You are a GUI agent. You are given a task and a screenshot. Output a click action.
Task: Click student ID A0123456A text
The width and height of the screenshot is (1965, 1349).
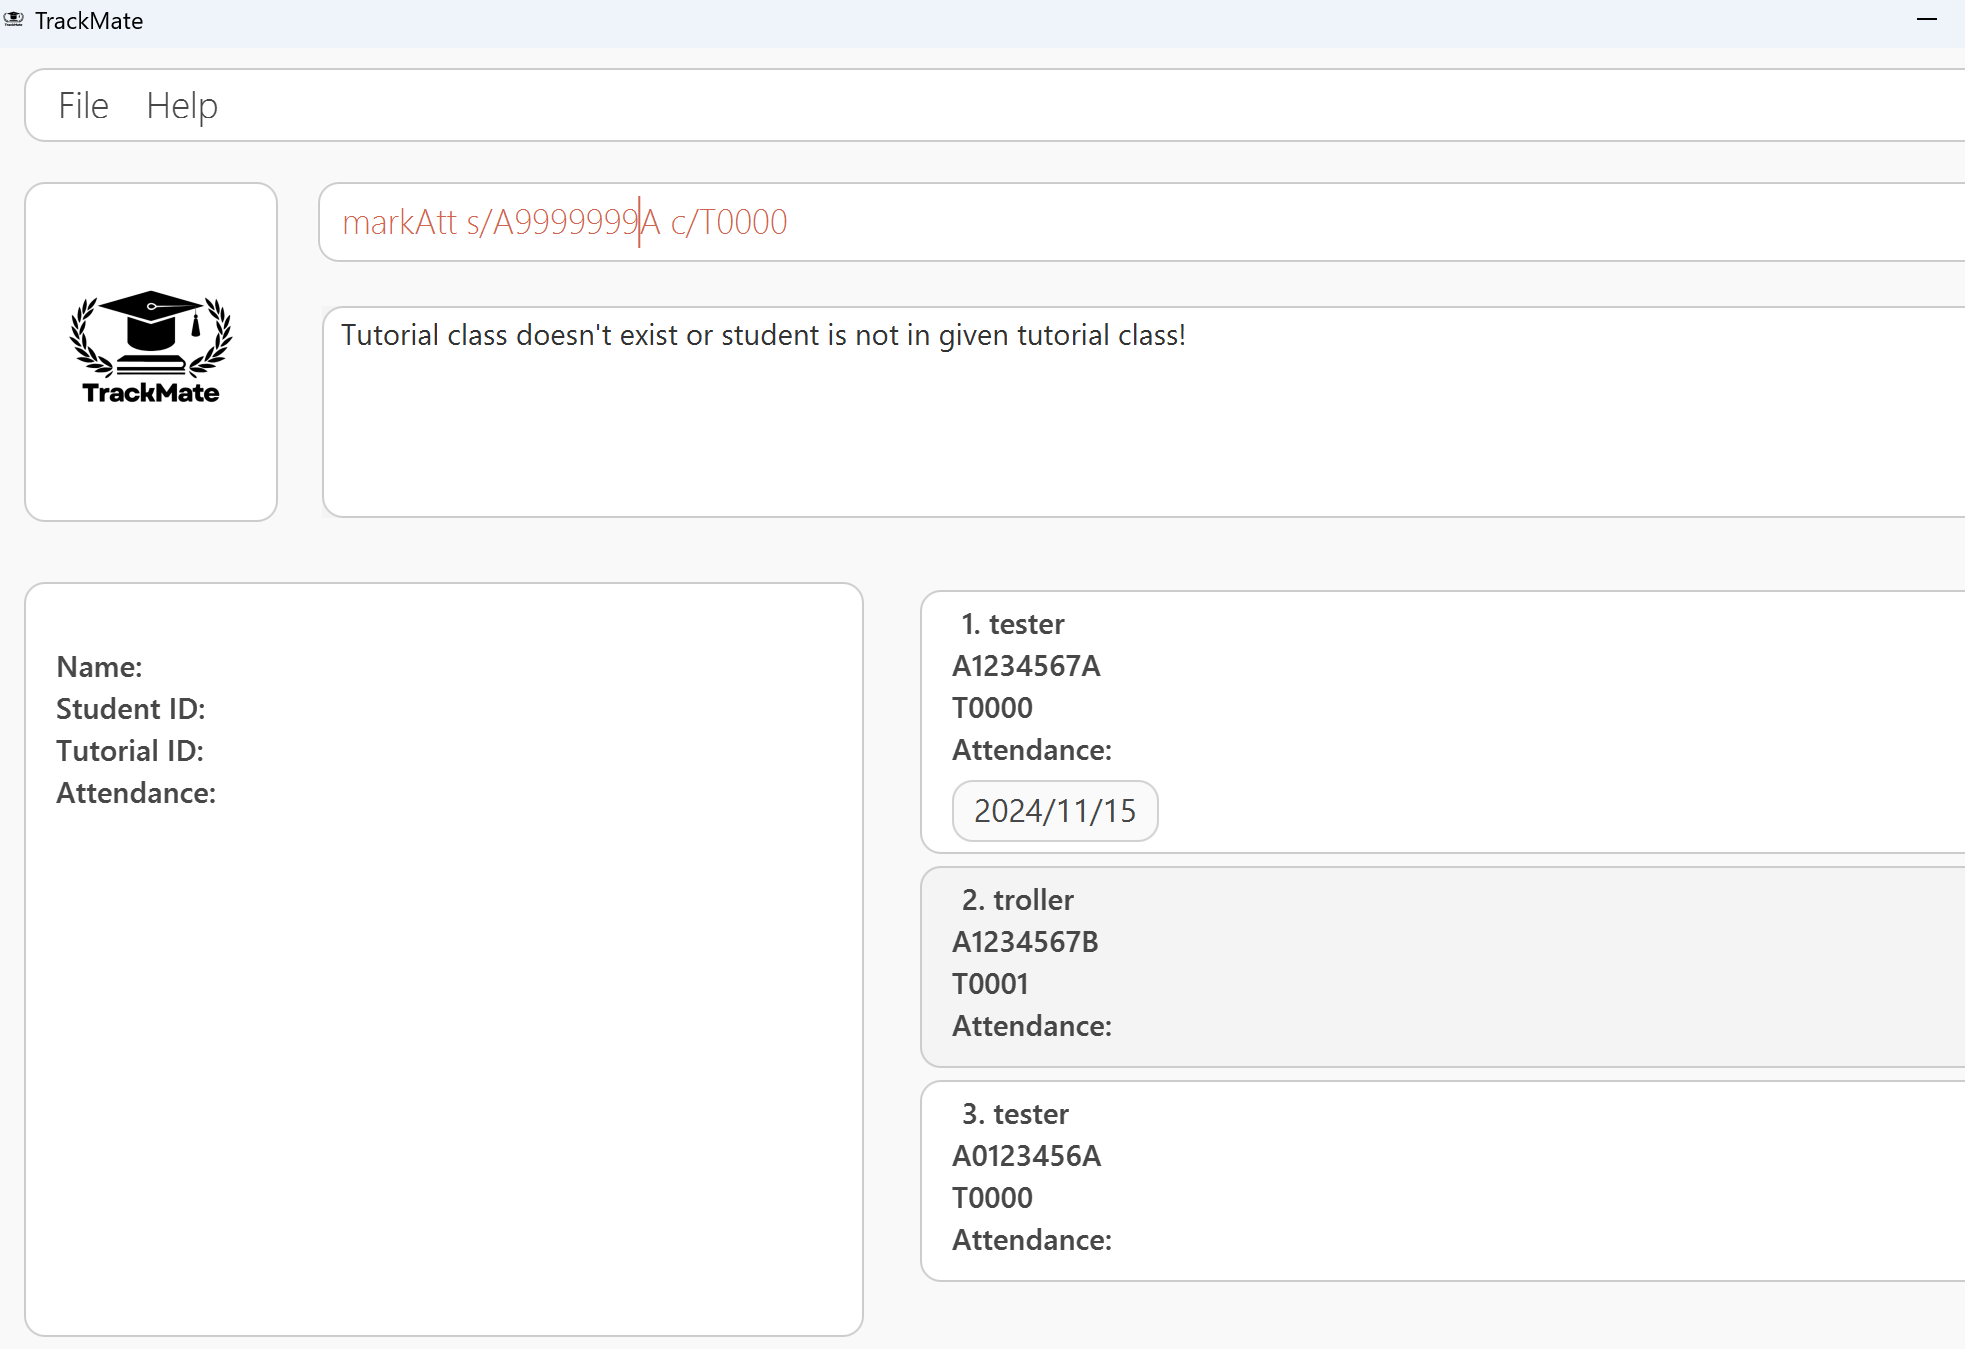pos(1026,1156)
